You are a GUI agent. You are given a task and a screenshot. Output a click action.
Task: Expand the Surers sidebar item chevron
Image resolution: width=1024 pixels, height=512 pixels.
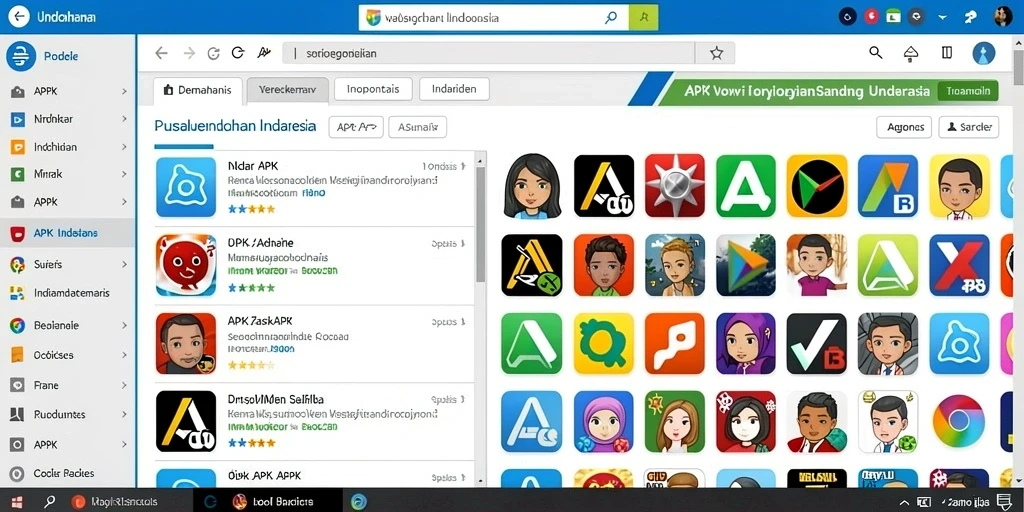pos(124,264)
